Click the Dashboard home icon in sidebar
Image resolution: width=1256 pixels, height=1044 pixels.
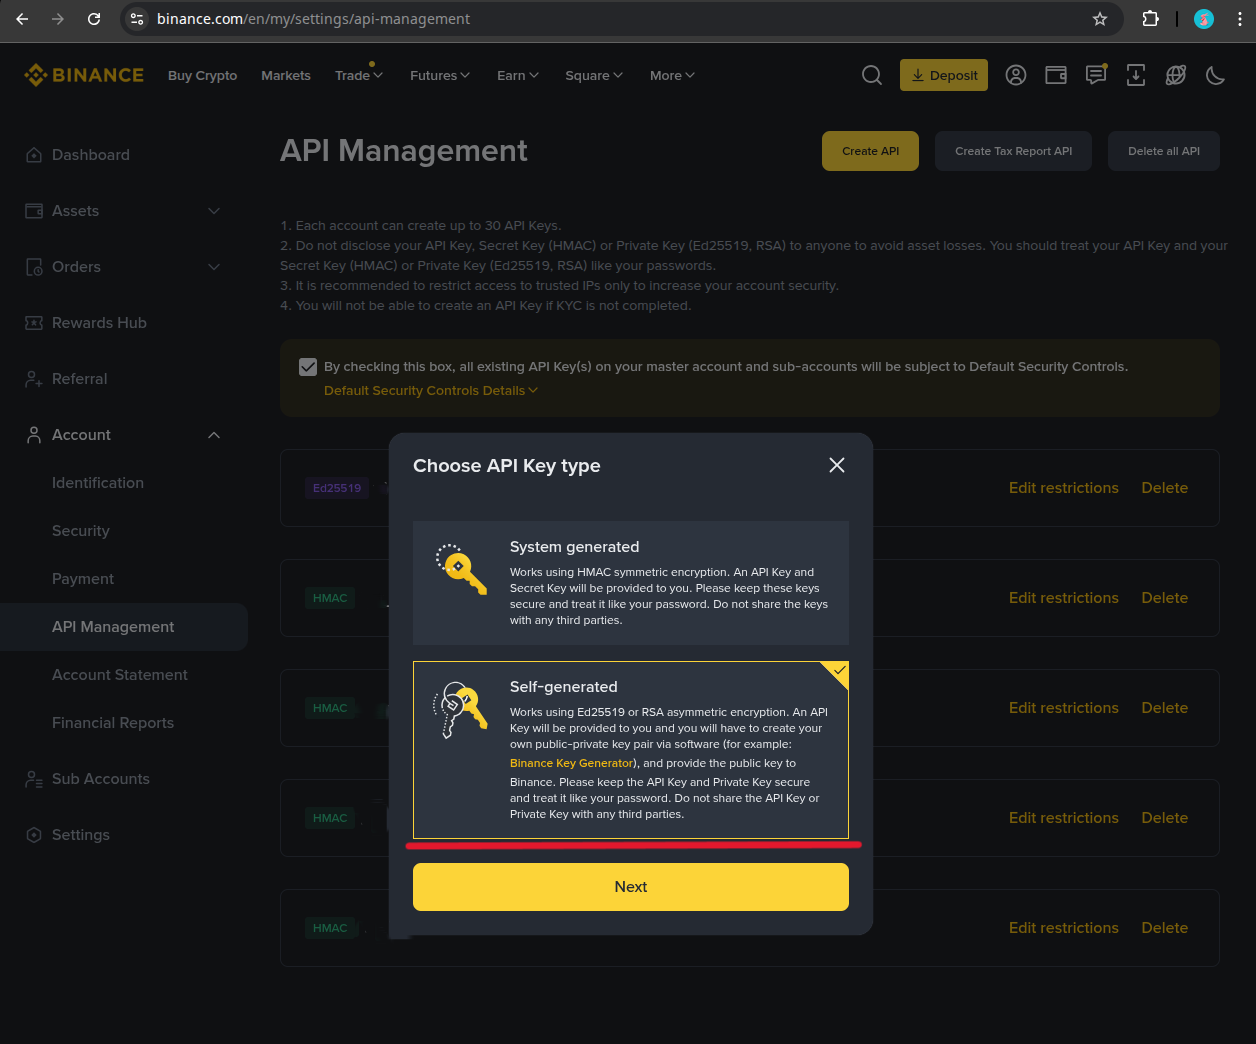coord(34,155)
